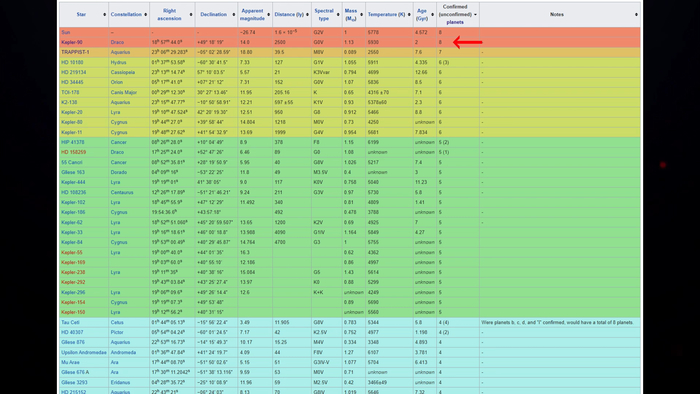Follow the HD 158259 link
700x394 pixels.
click(74, 152)
